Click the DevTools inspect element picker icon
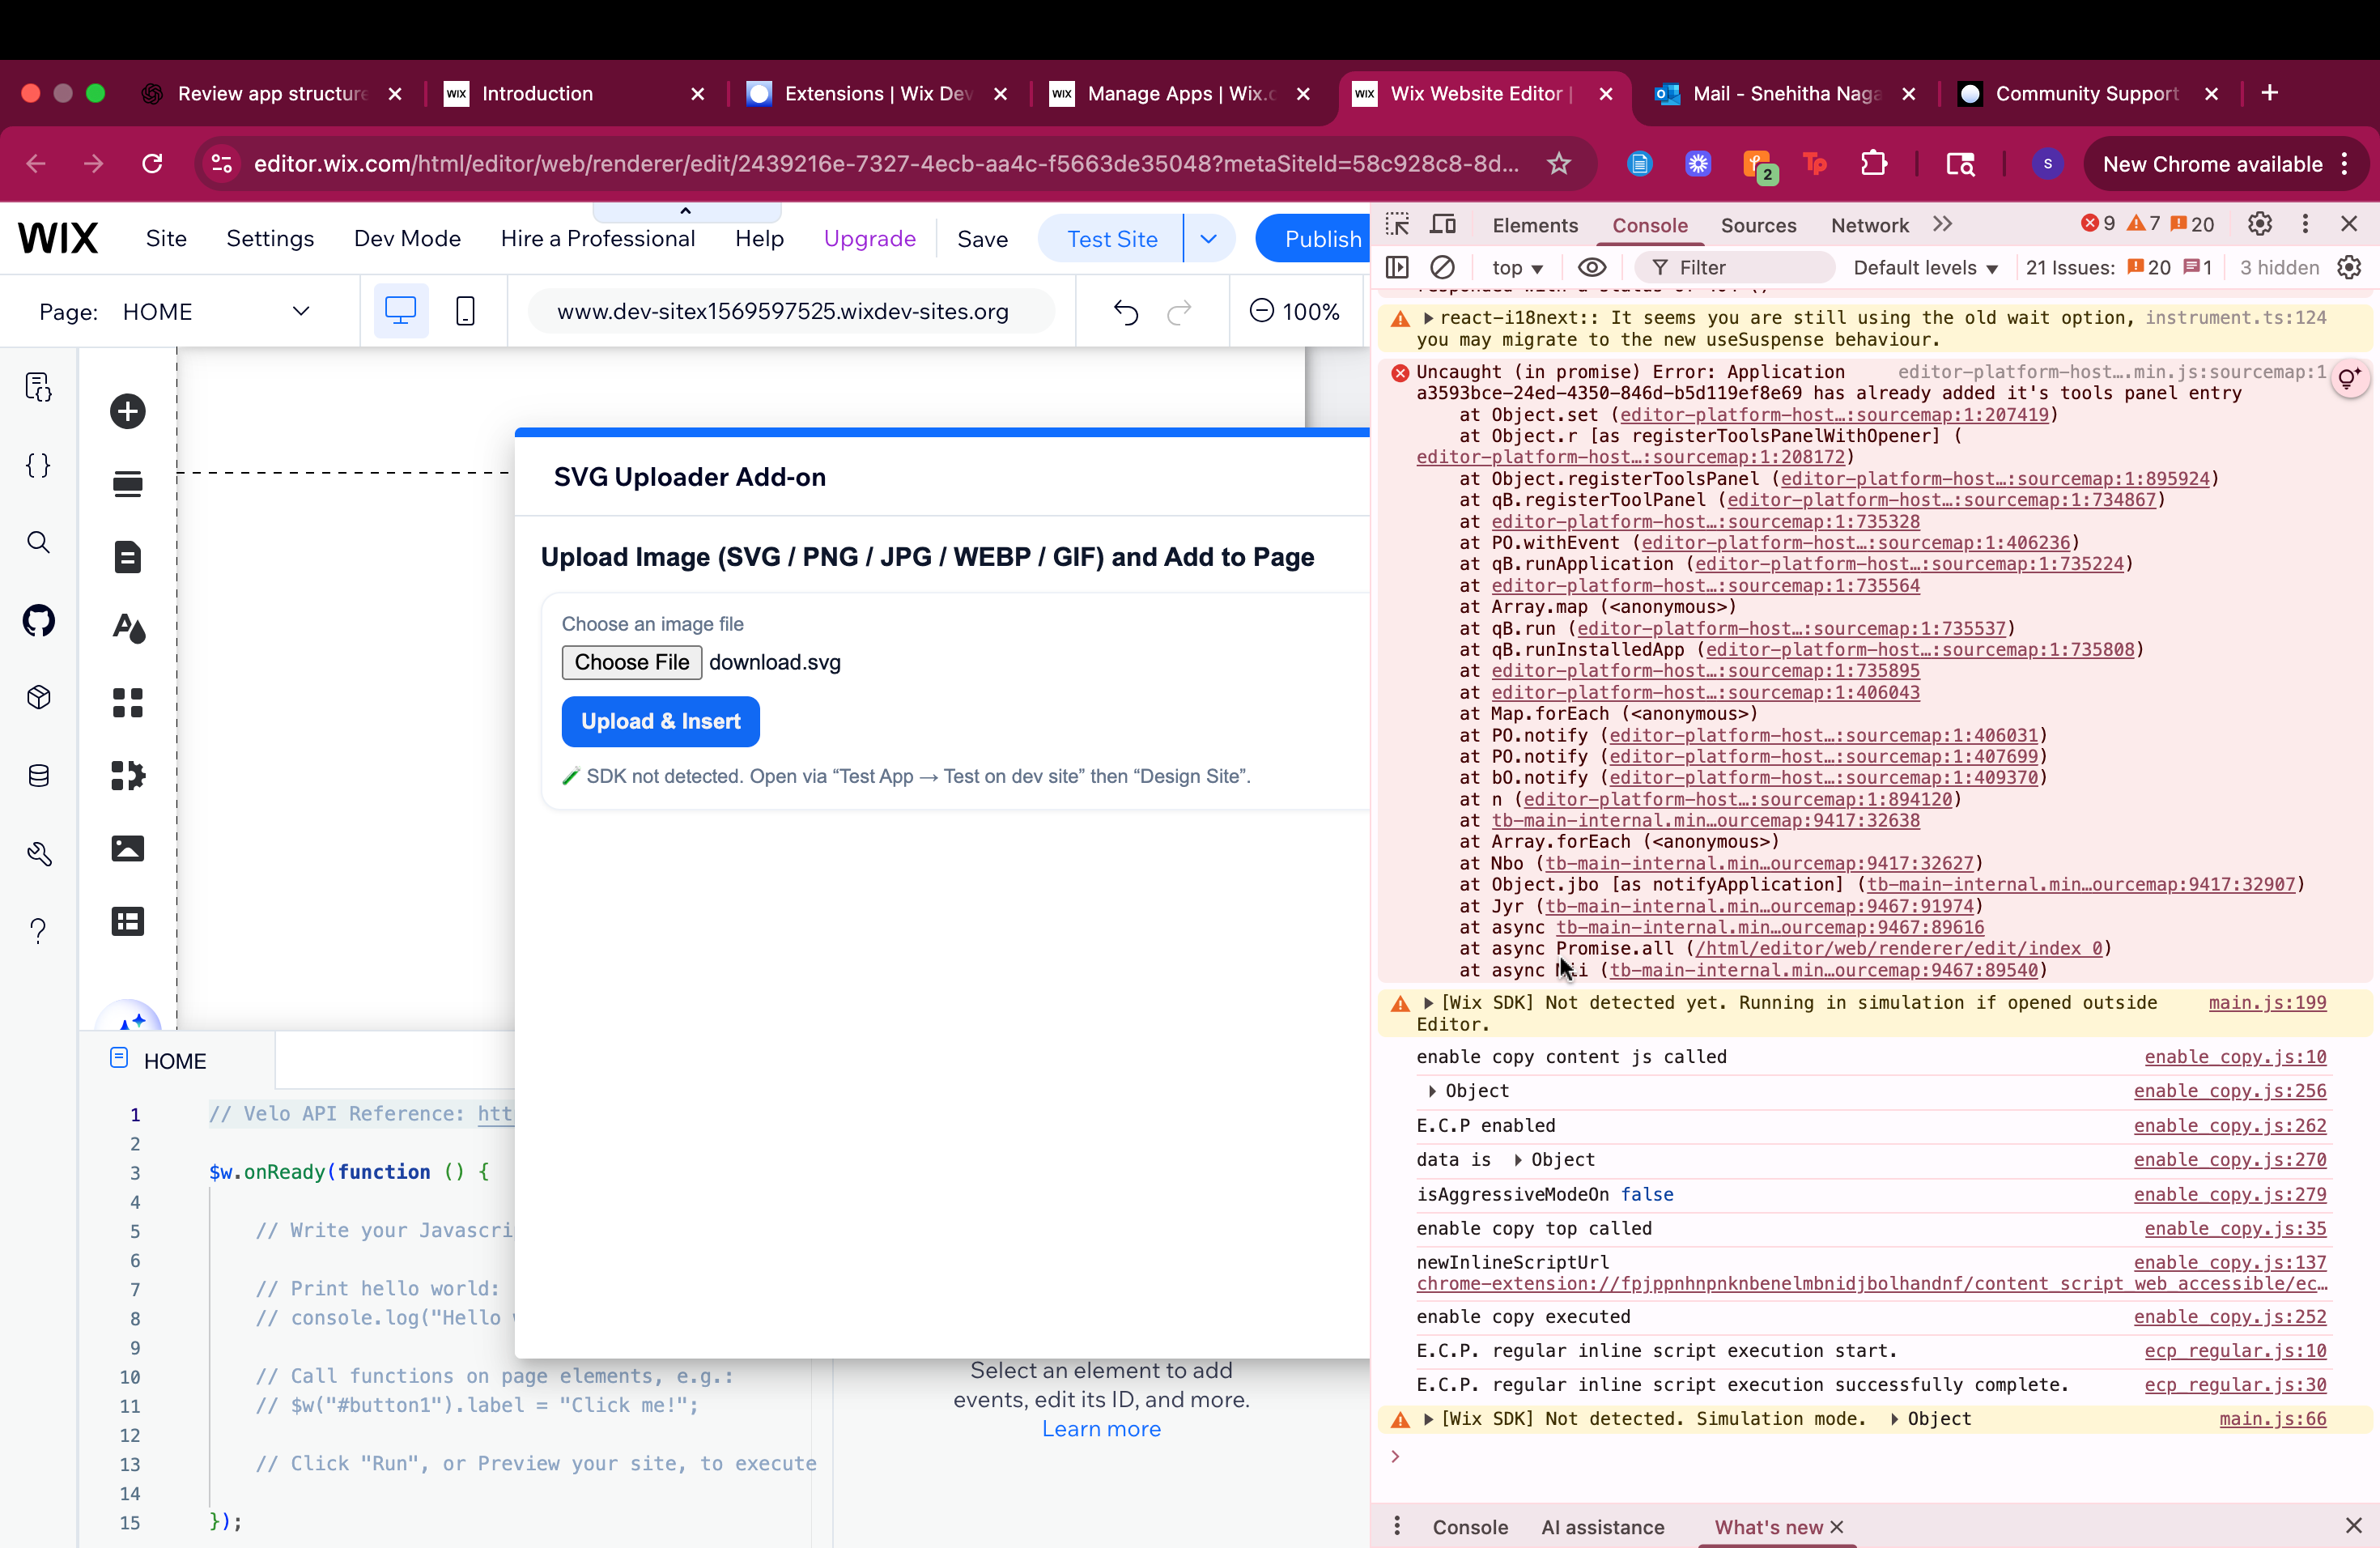This screenshot has height=1548, width=2380. (1397, 224)
